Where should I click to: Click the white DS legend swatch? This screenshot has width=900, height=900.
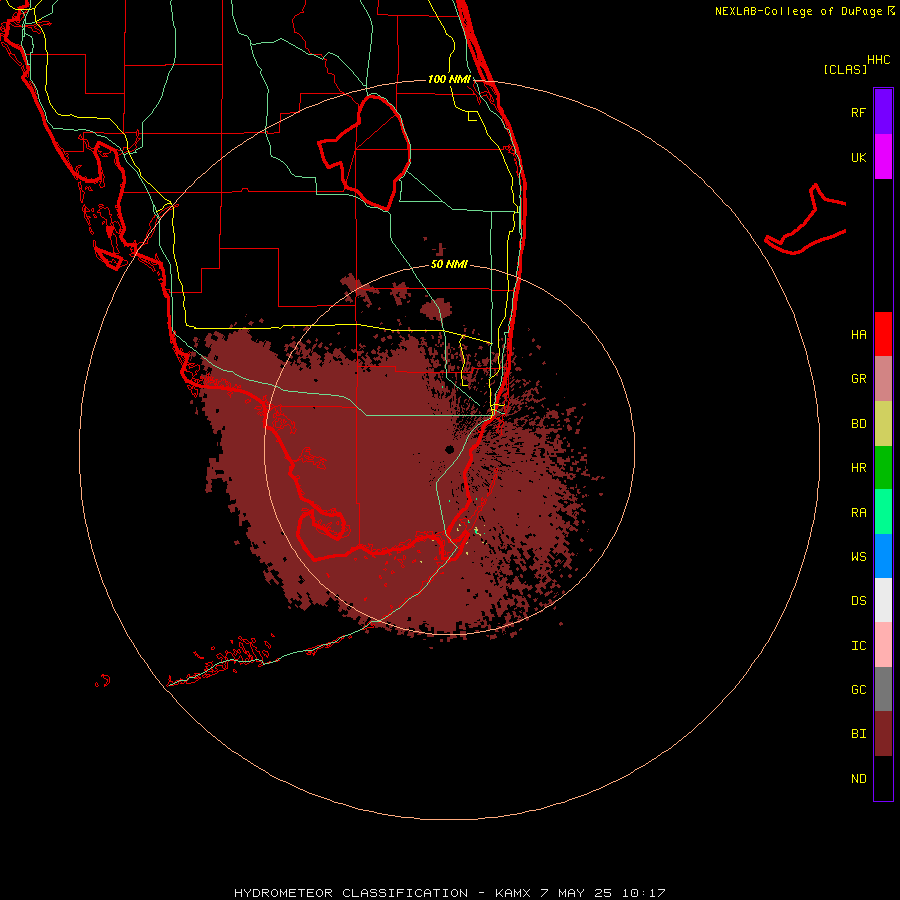[883, 600]
